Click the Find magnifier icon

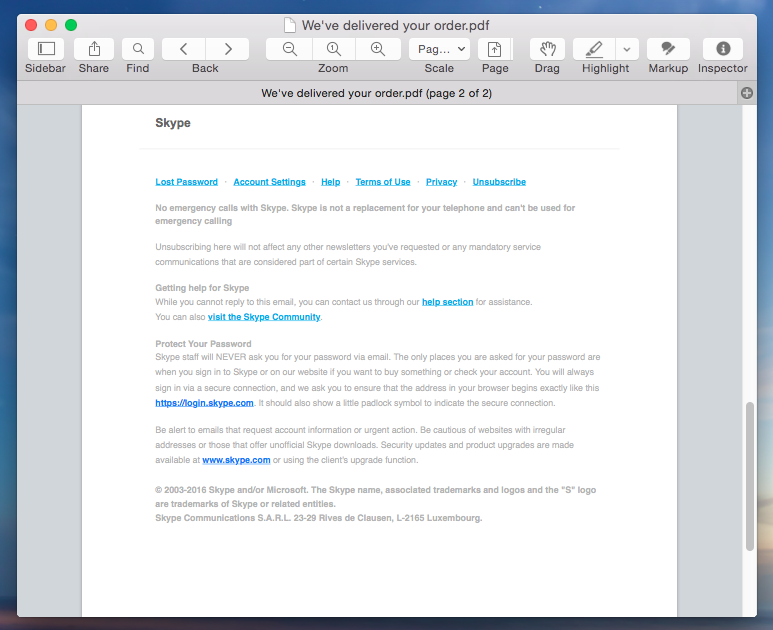click(138, 49)
